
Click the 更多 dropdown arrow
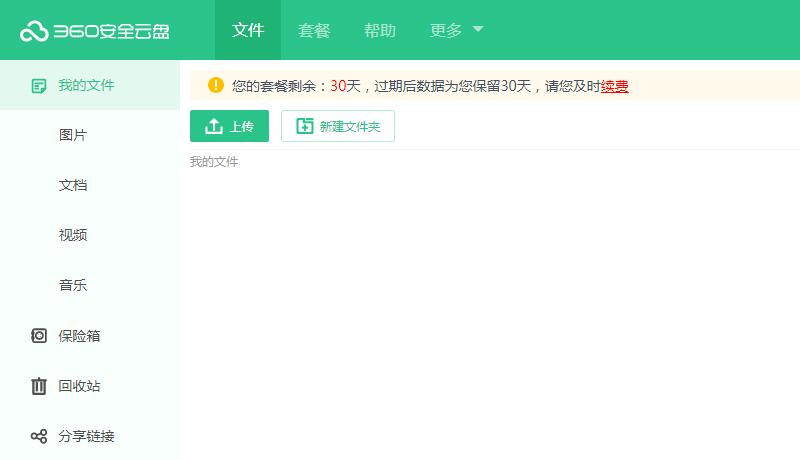pos(478,29)
